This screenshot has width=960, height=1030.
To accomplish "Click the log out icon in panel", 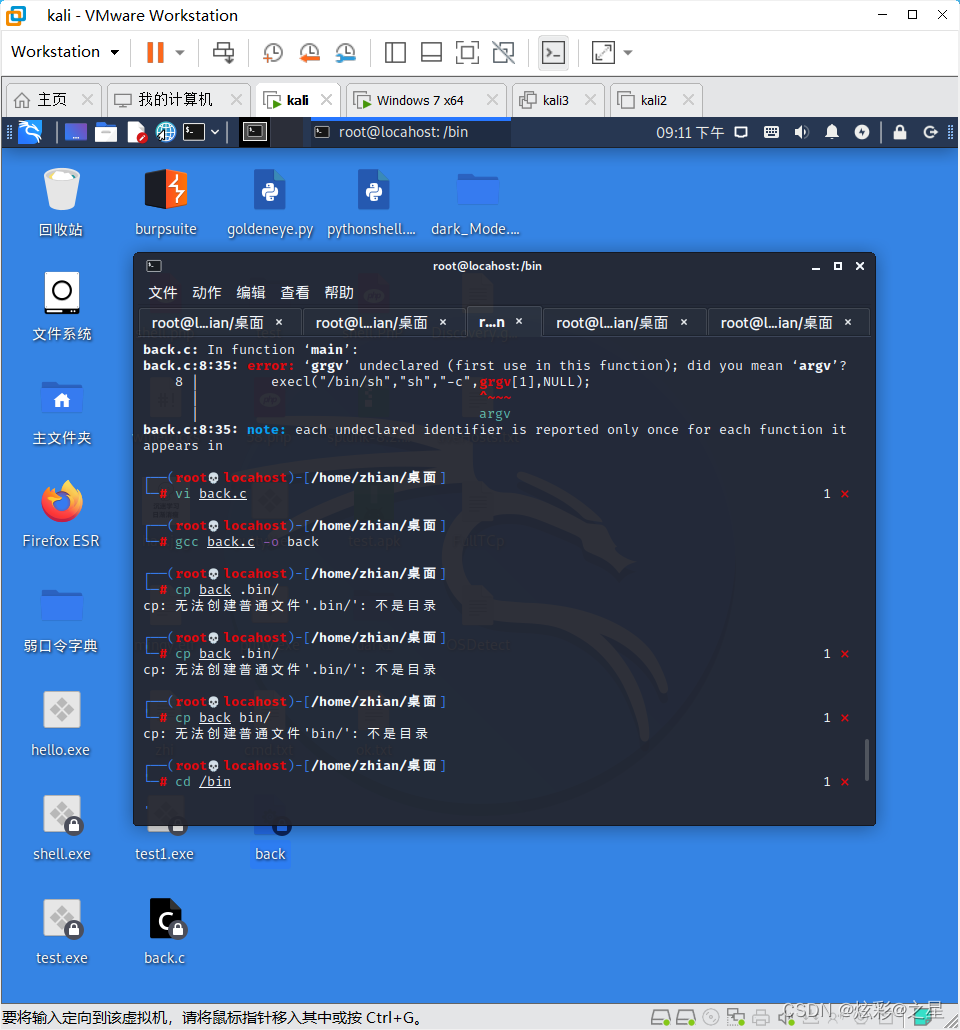I will tap(930, 133).
